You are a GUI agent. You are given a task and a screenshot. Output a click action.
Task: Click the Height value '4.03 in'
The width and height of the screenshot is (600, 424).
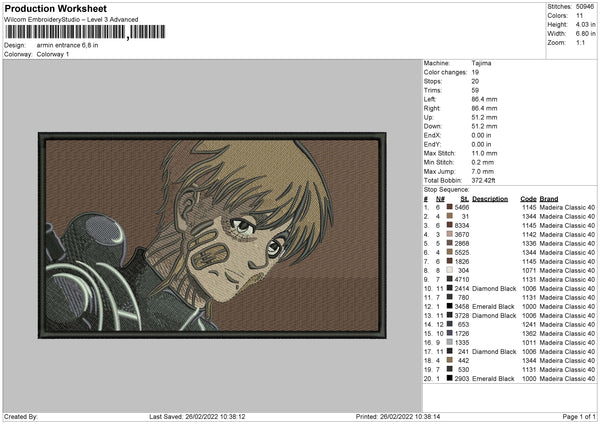click(585, 24)
